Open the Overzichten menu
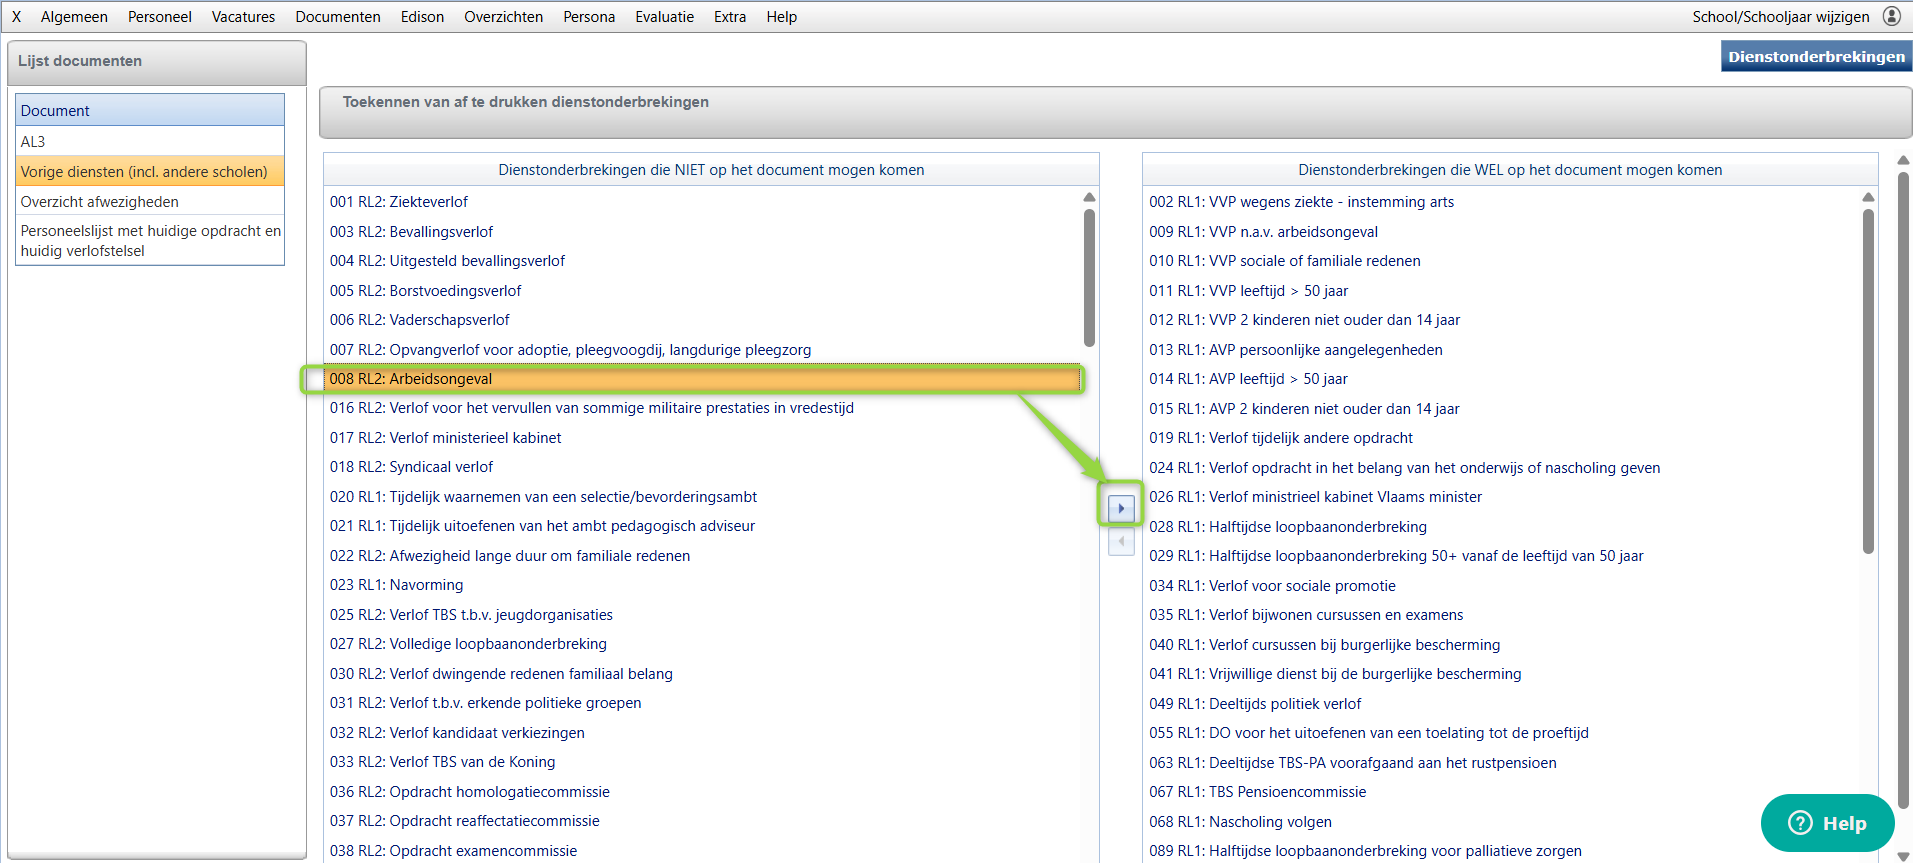 point(503,17)
